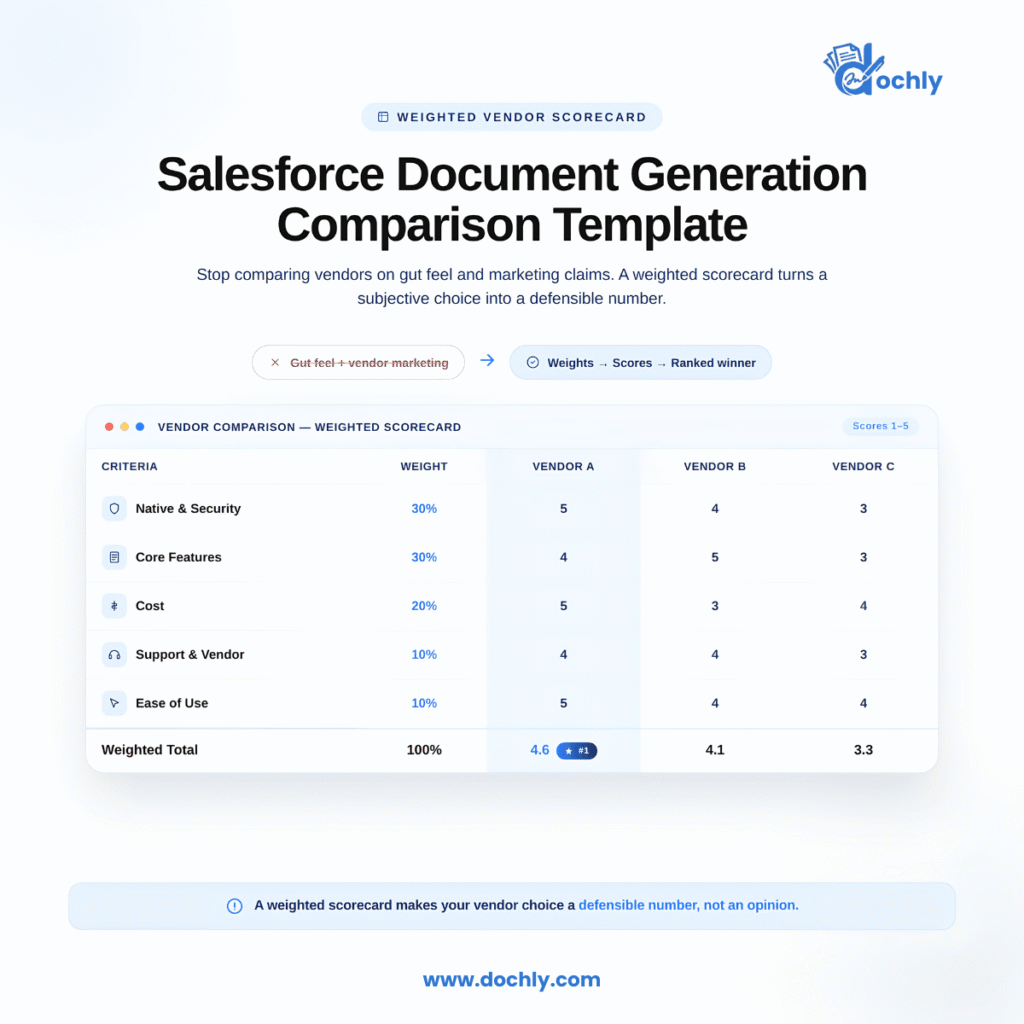
Task: Click Vendor B's 4.1 weighted total
Action: 714,750
